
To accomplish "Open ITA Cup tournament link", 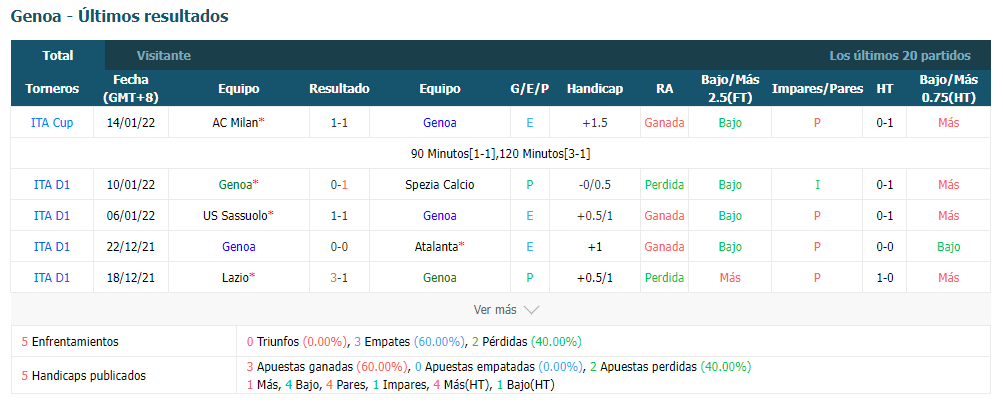I will click(x=52, y=123).
